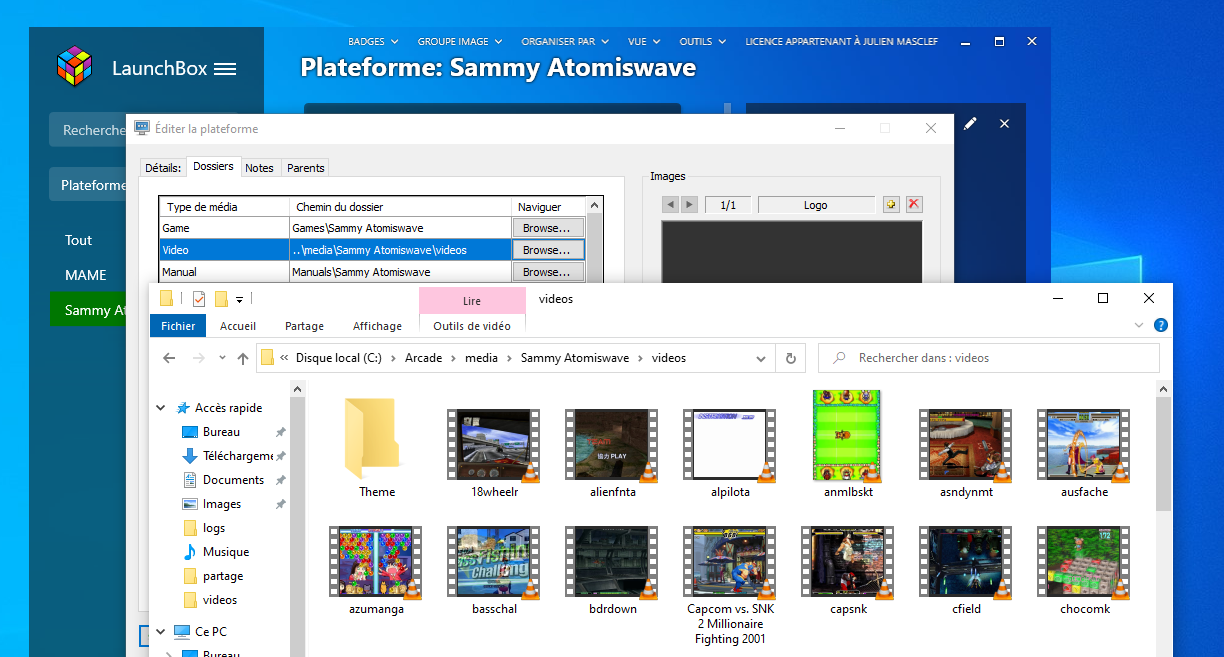Screen dimensions: 1224x657
Task: Select the azumanga video file
Action: (377, 570)
